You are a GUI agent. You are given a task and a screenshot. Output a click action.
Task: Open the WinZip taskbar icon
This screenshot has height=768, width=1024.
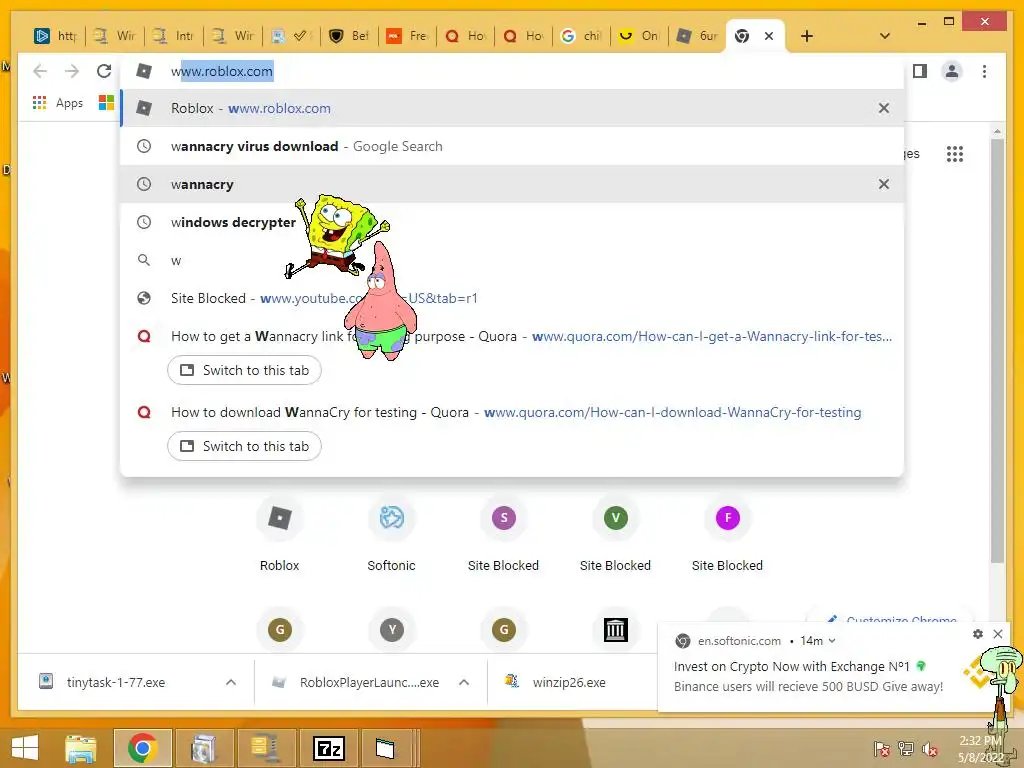click(x=264, y=748)
